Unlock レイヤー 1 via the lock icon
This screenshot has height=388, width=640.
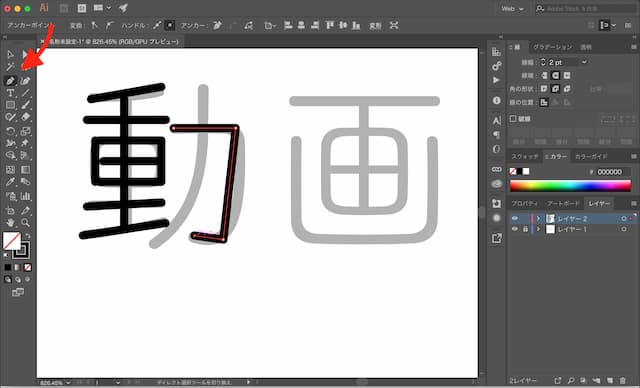click(x=525, y=229)
